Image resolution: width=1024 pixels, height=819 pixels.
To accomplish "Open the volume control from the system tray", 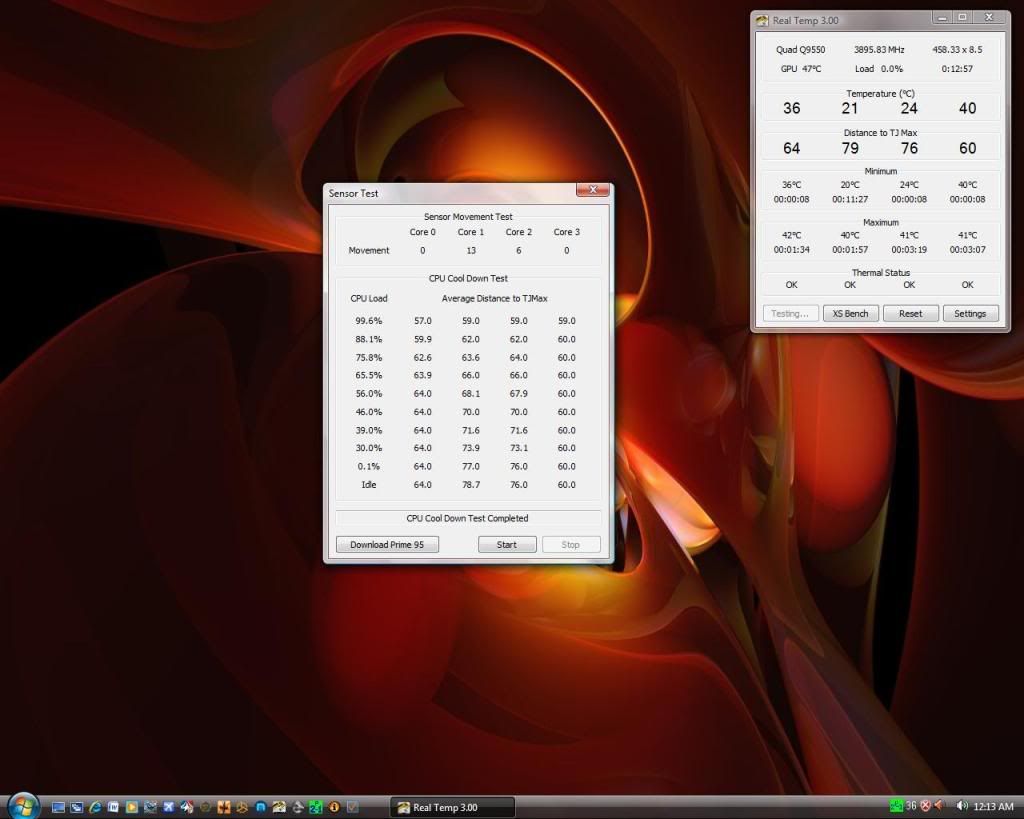I will pos(963,806).
